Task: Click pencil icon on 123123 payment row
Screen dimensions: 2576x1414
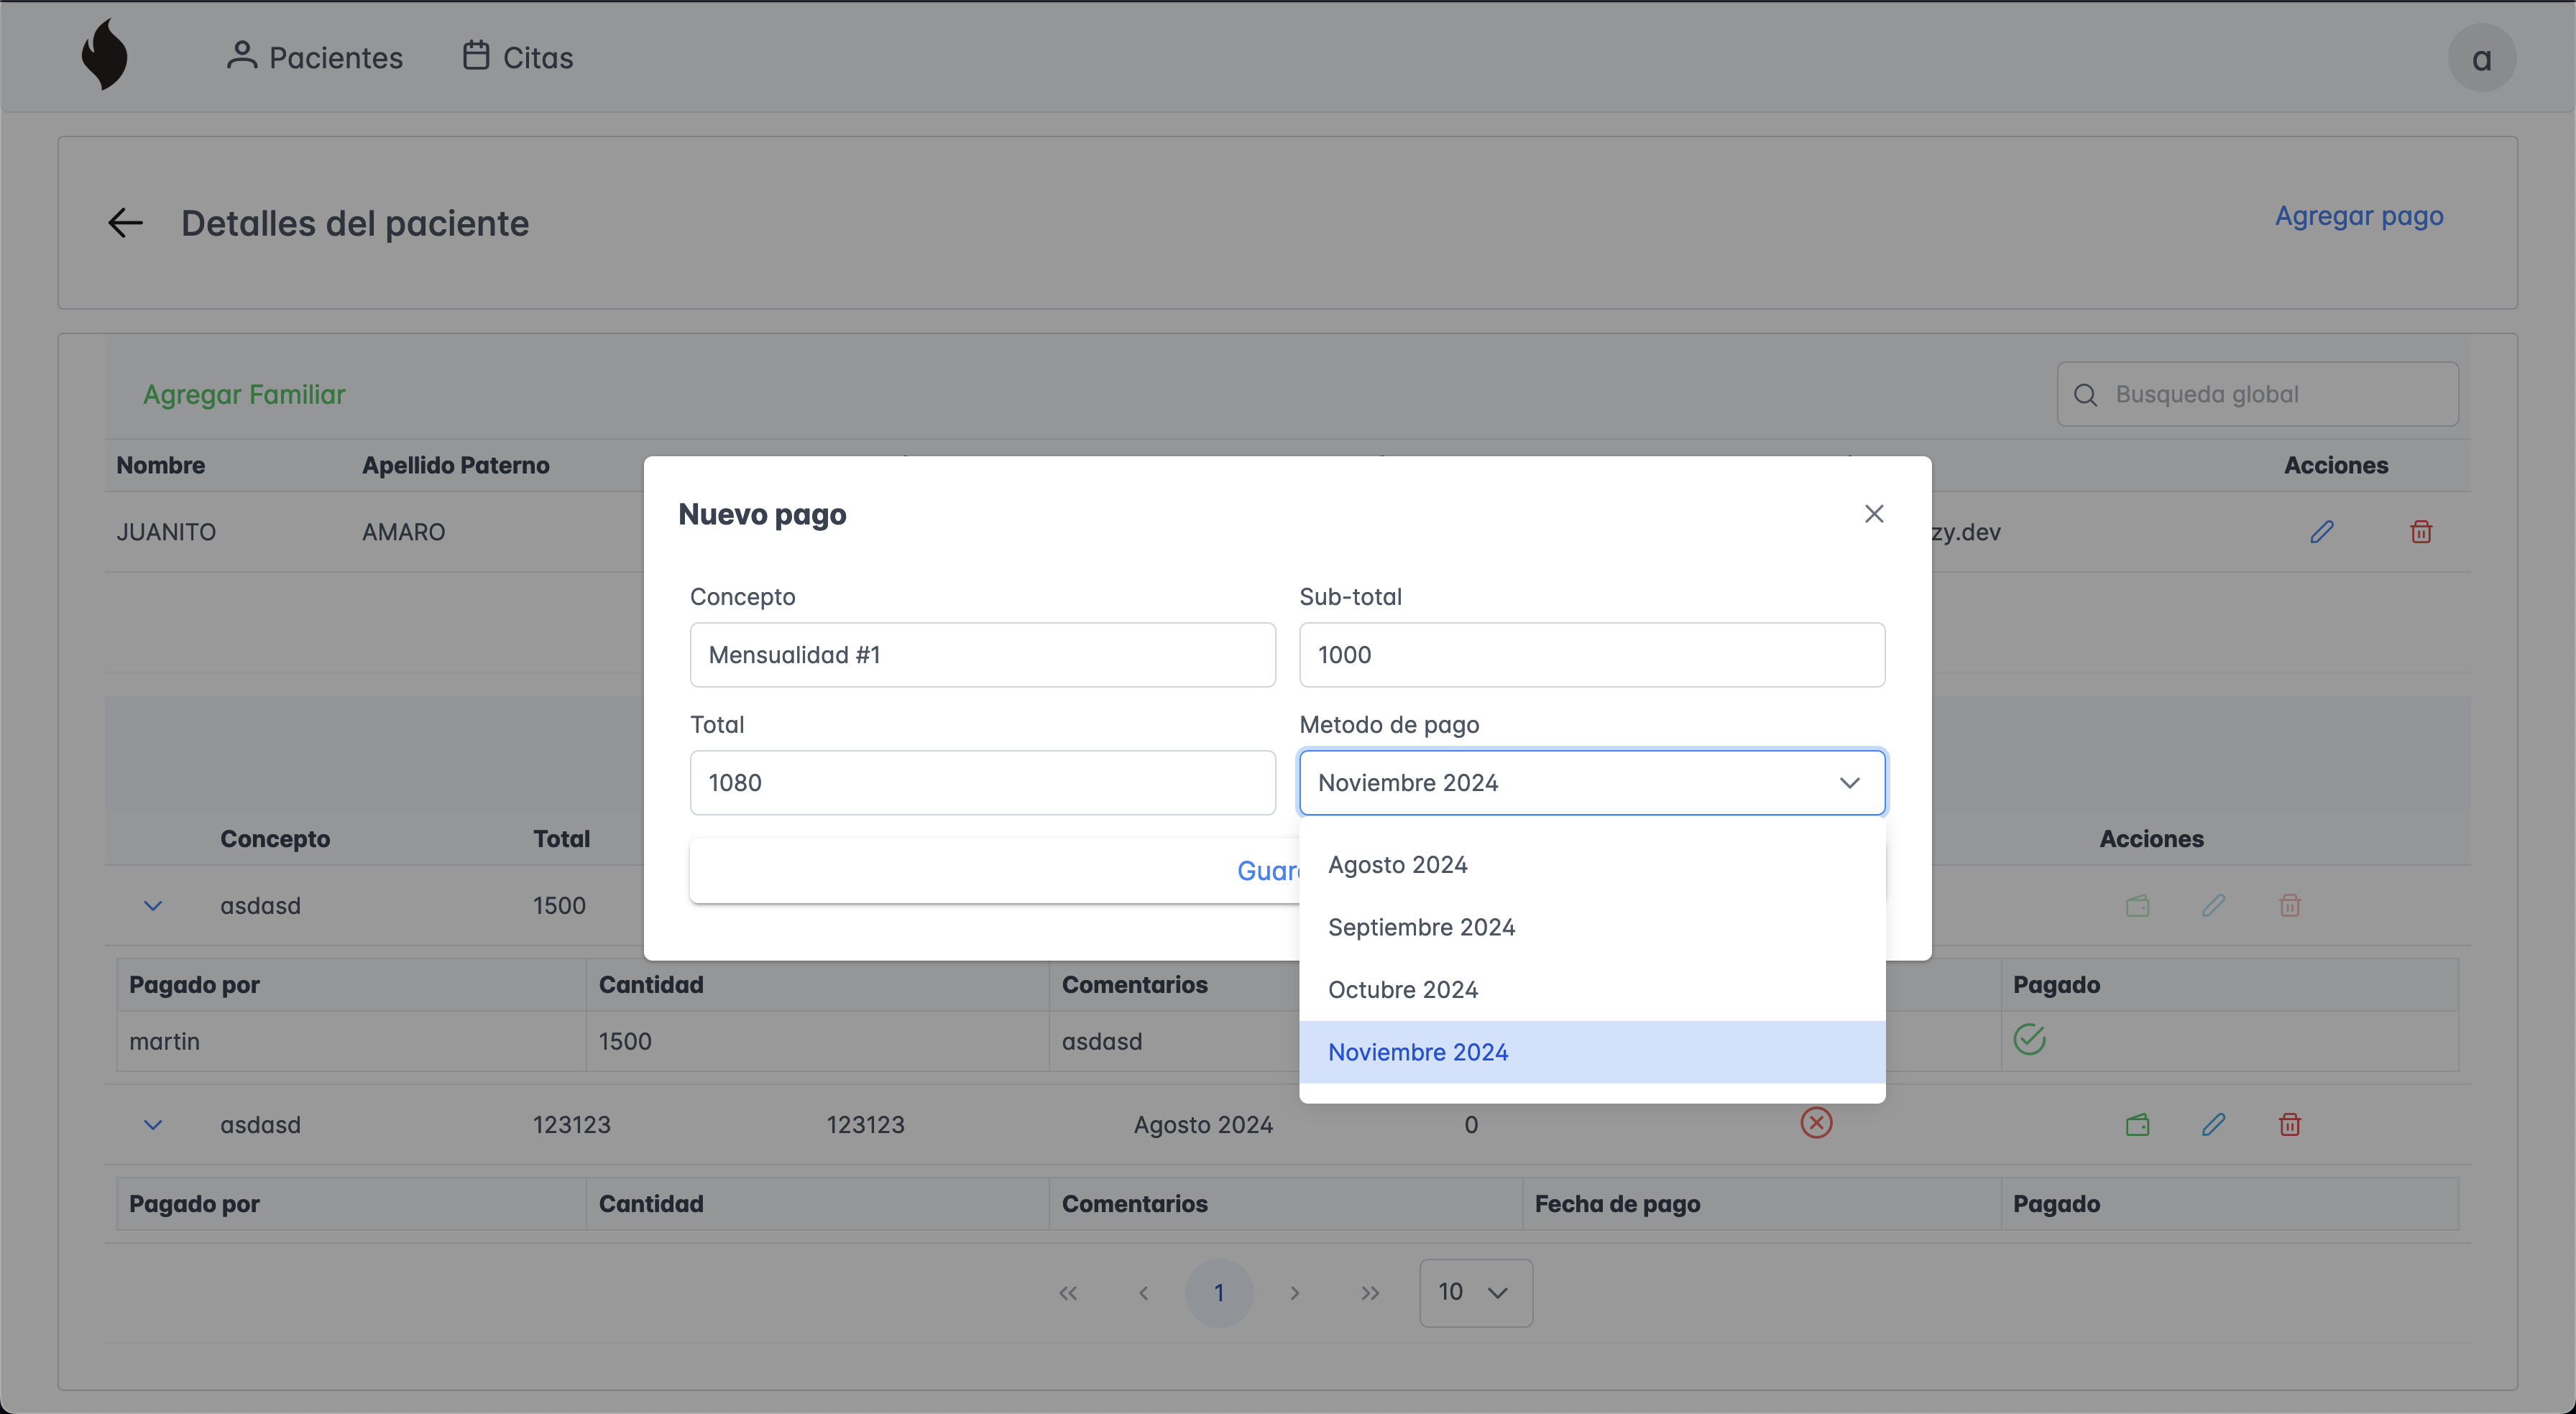Action: point(2213,1125)
